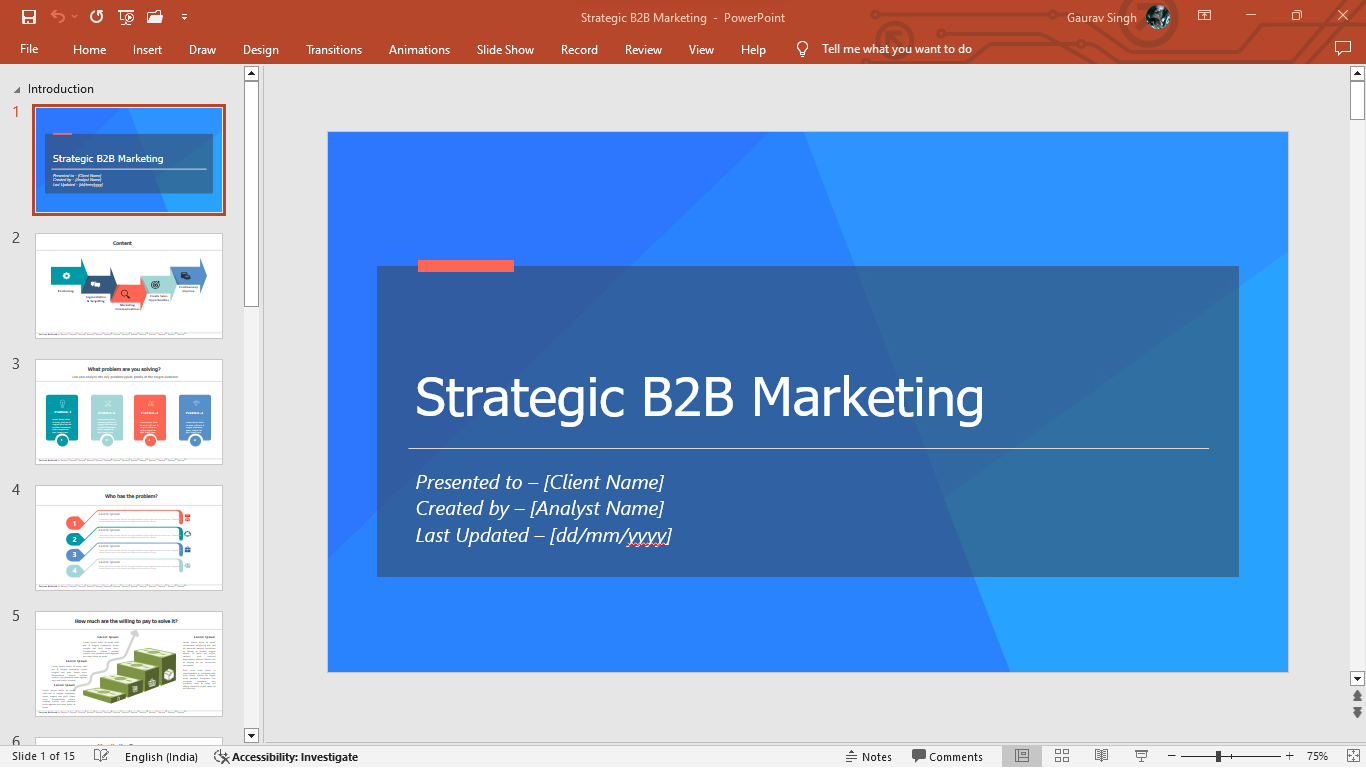The image size is (1366, 768).
Task: Click 'Slide 1 of 15' status indicator
Action: (43, 757)
